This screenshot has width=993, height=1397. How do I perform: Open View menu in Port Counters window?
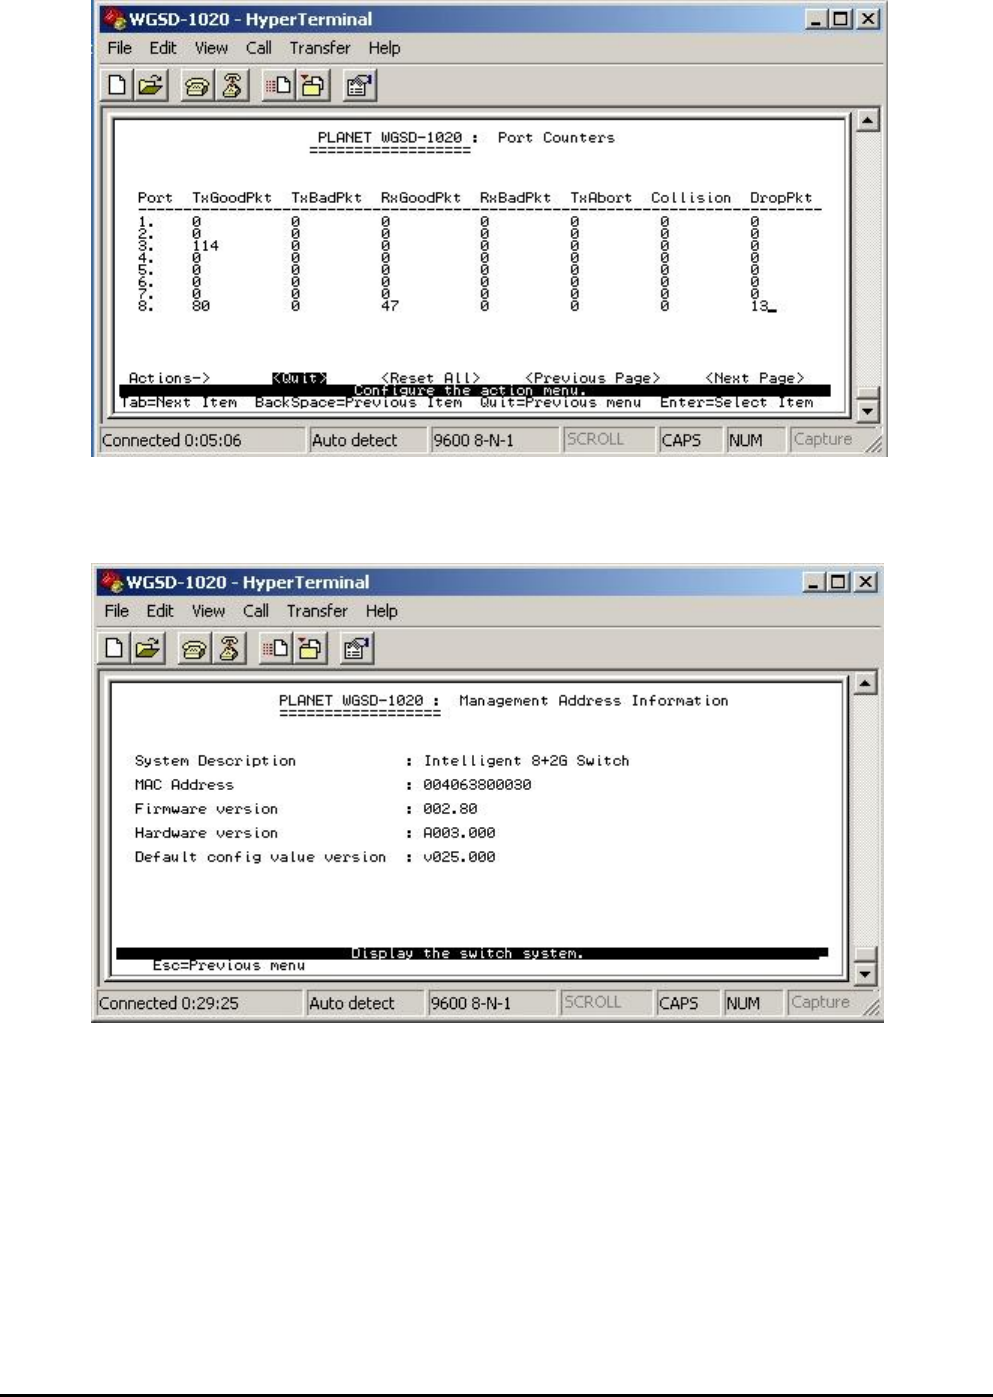(211, 48)
